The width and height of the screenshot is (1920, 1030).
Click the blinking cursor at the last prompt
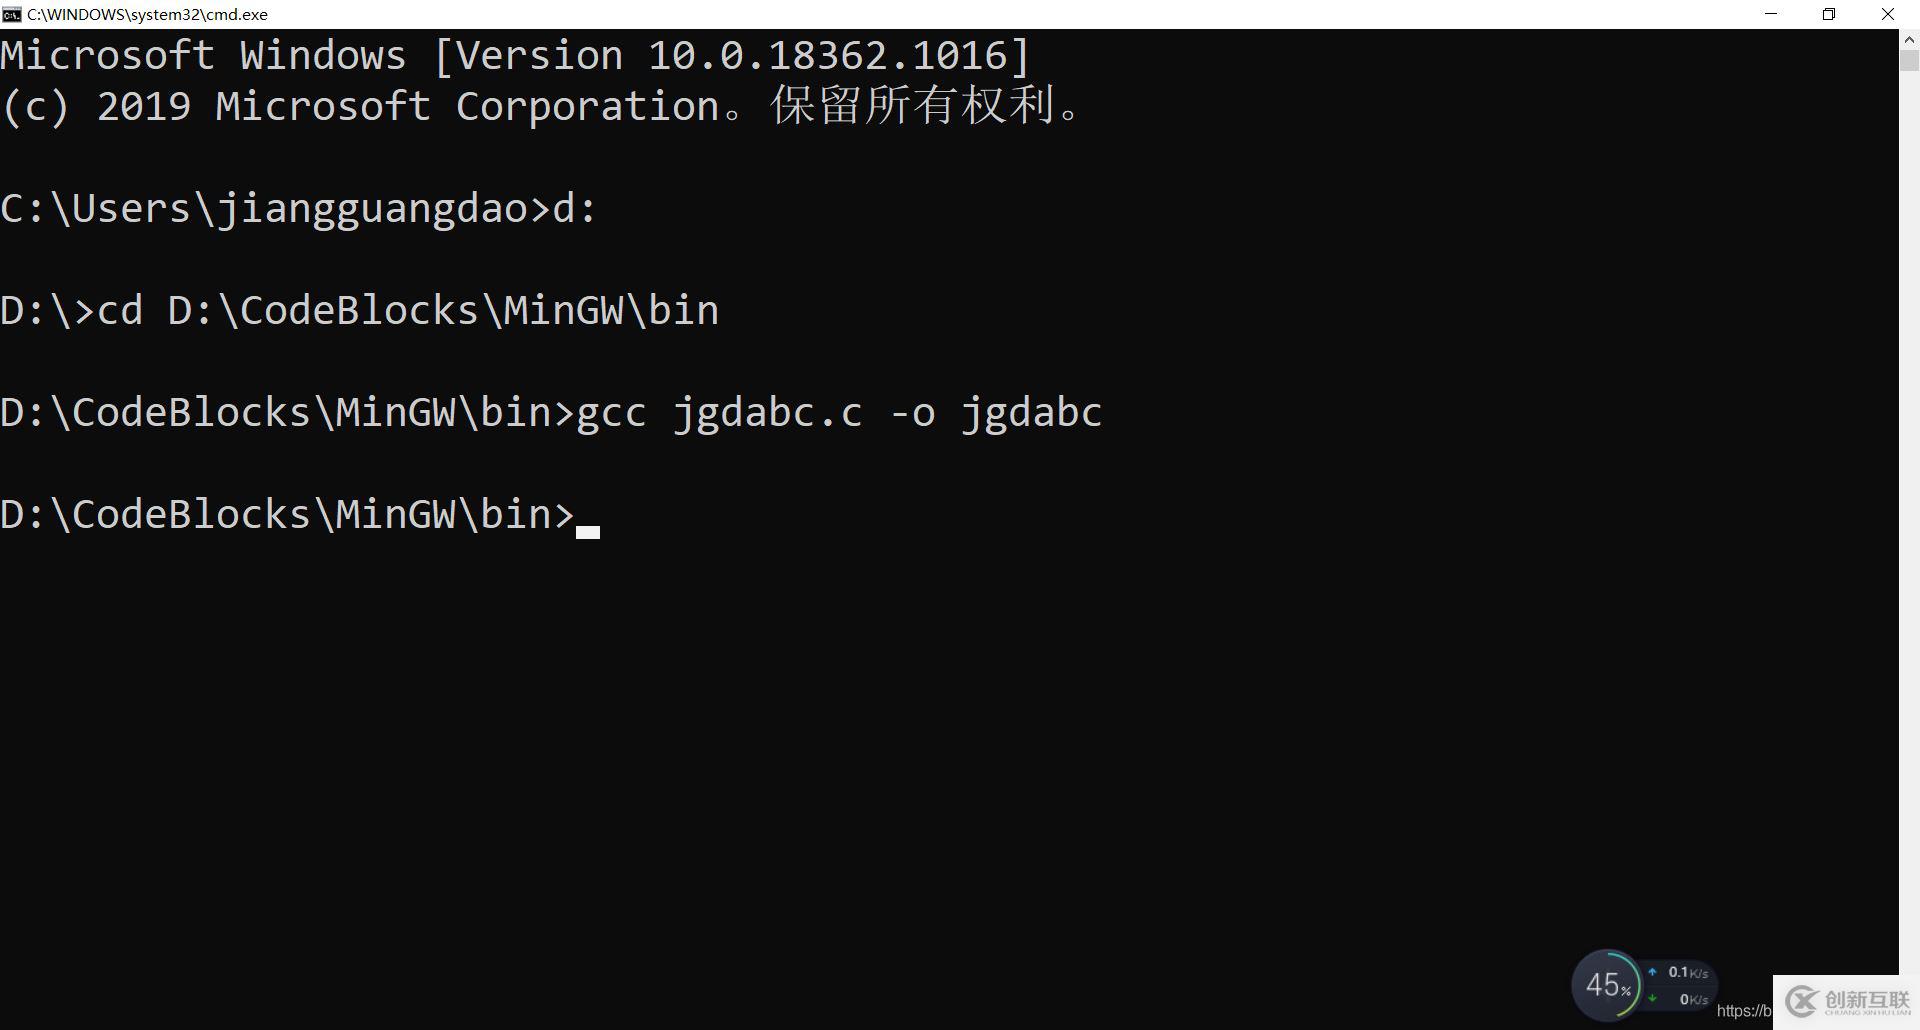588,530
